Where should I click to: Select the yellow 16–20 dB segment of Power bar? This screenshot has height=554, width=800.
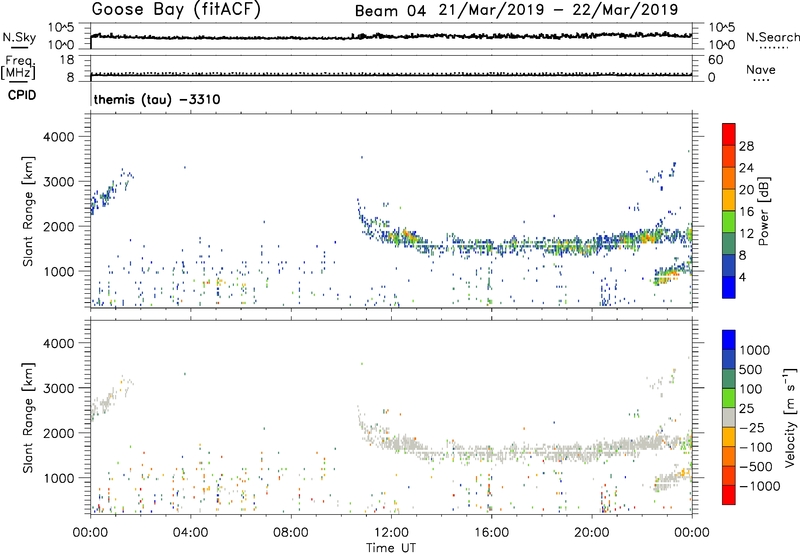[x=729, y=200]
